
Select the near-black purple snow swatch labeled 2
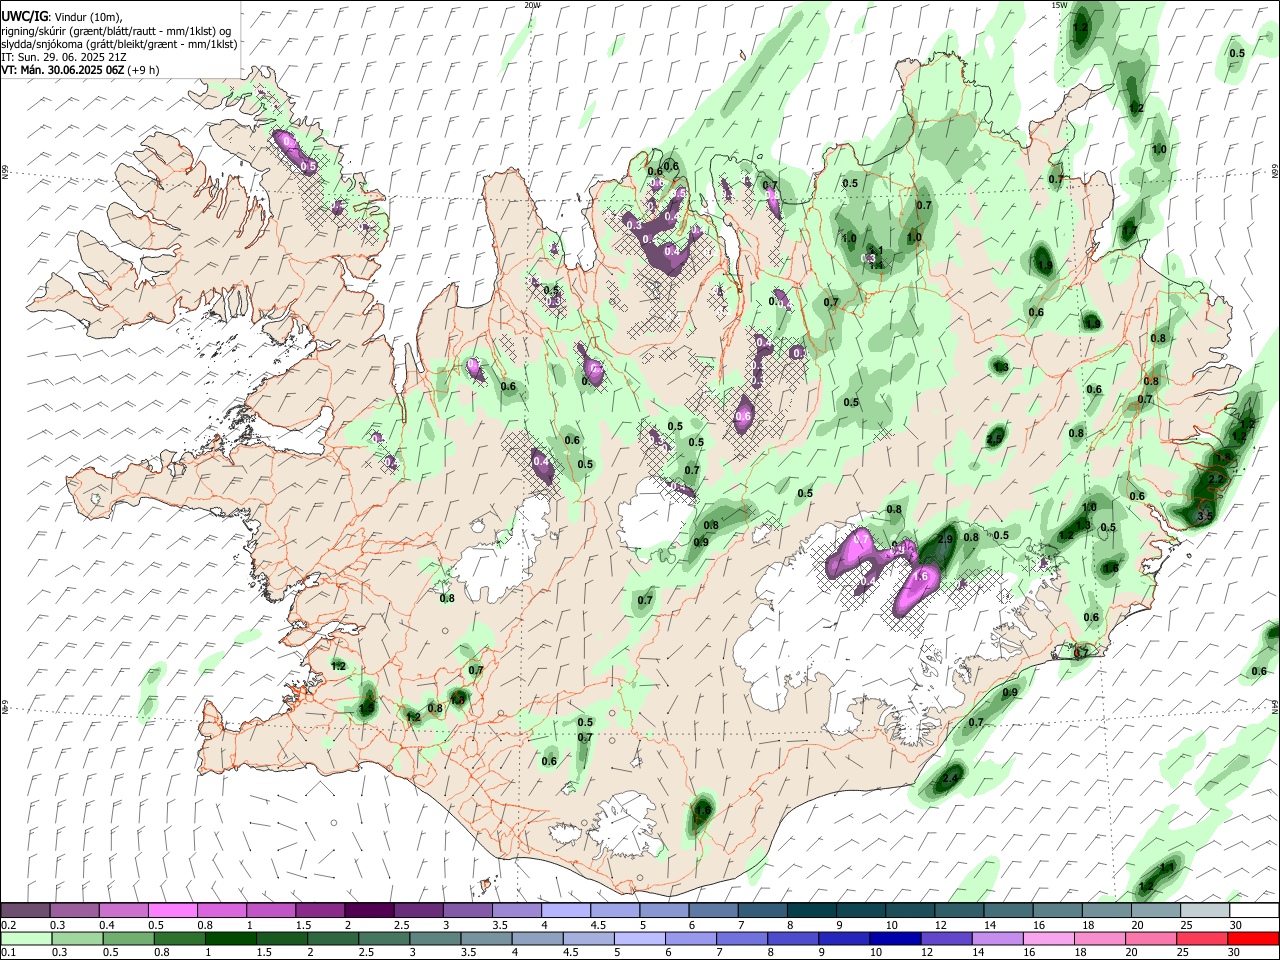tap(369, 911)
